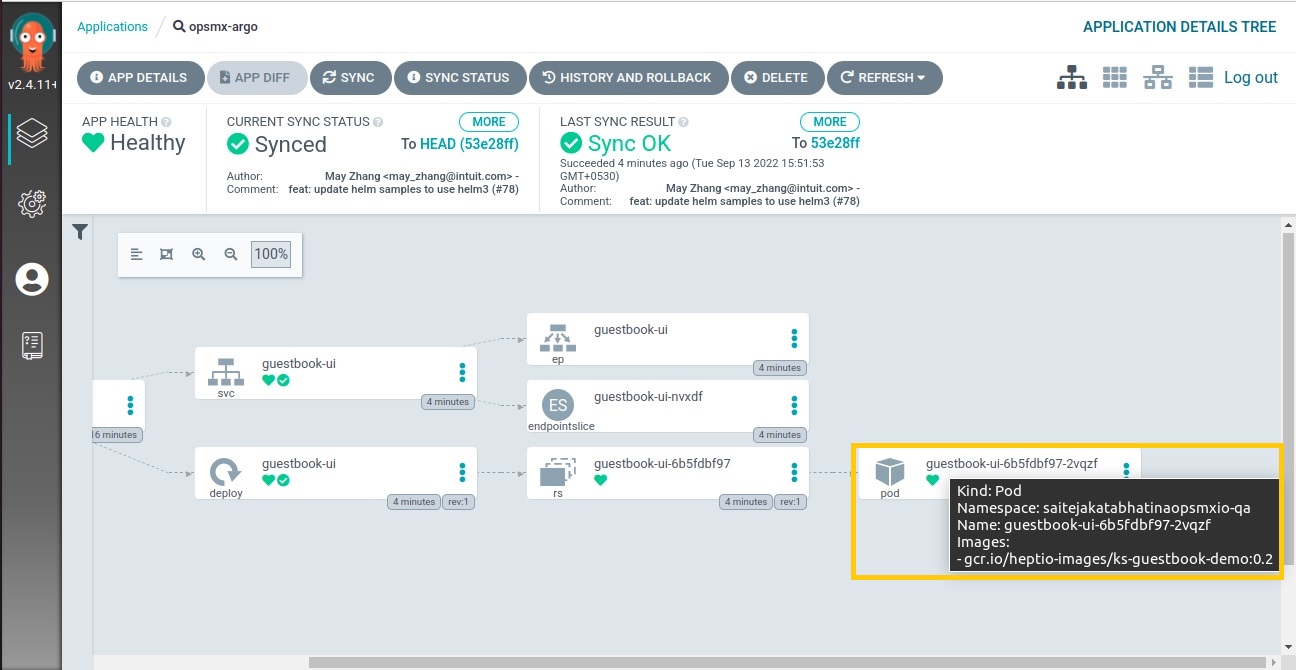Image resolution: width=1296 pixels, height=670 pixels.
Task: Switch to tree view layout icon
Action: tap(1072, 78)
